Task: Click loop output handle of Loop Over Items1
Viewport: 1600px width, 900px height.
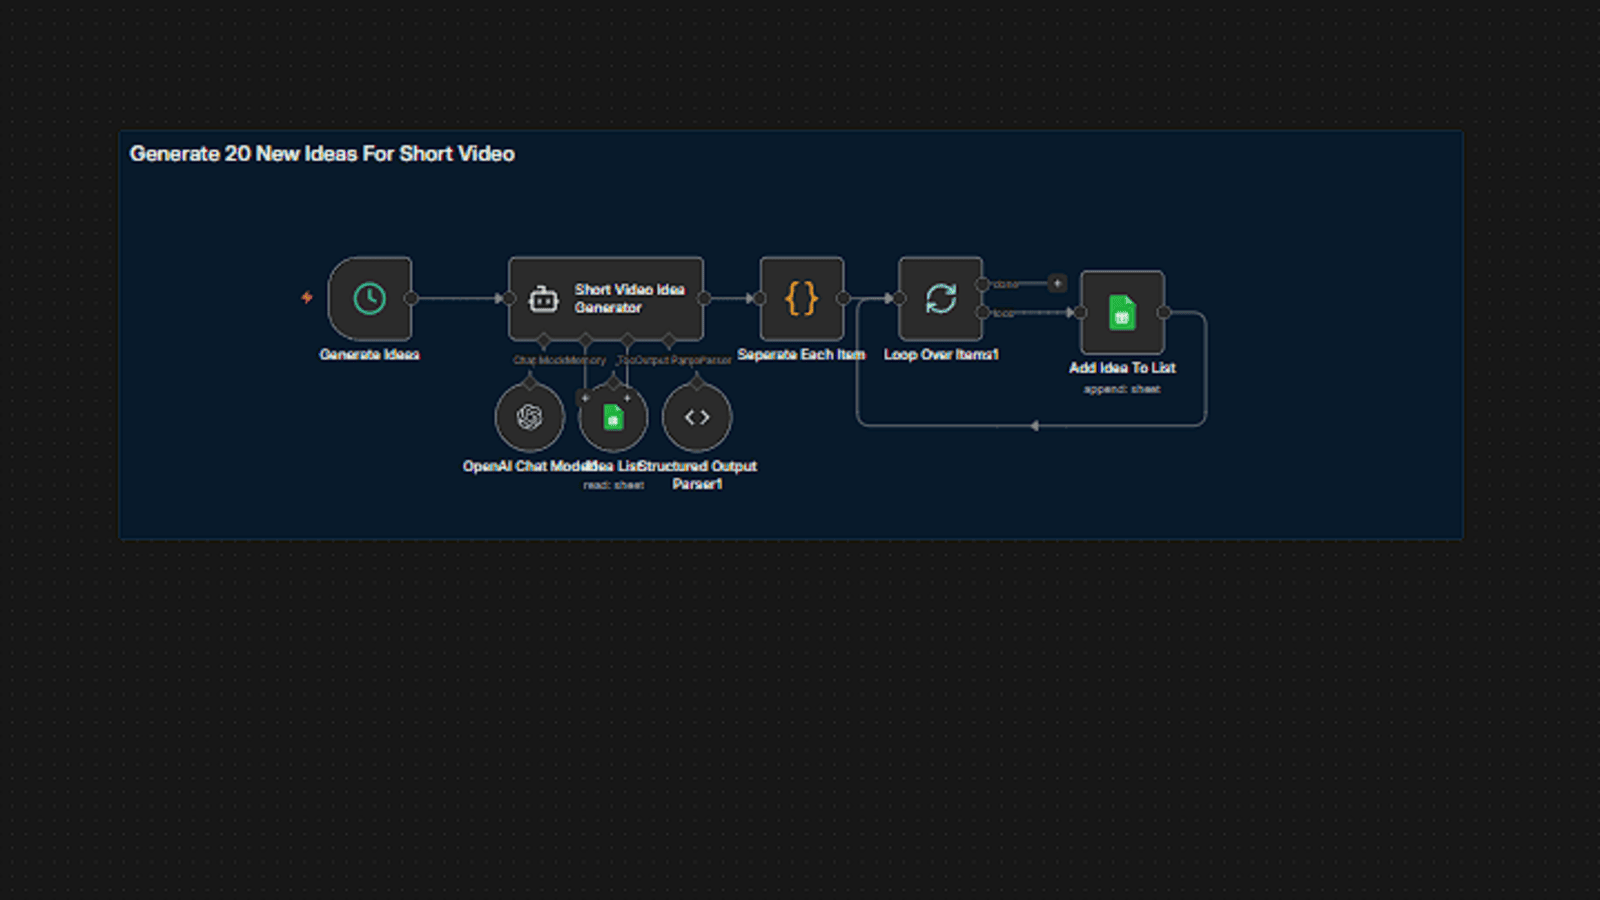Action: pos(982,313)
